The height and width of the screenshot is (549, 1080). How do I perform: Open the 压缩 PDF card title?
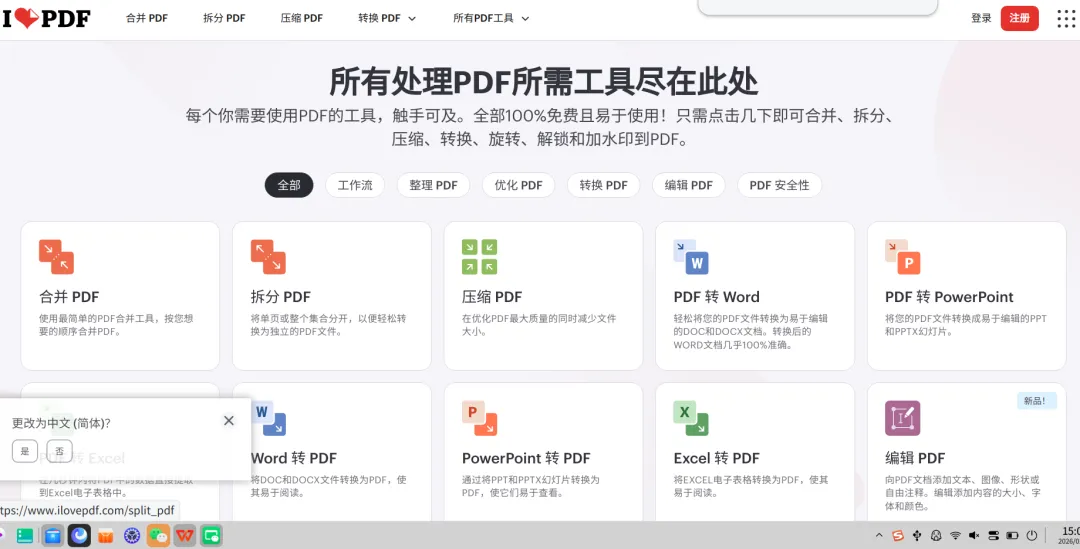pyautogui.click(x=492, y=297)
